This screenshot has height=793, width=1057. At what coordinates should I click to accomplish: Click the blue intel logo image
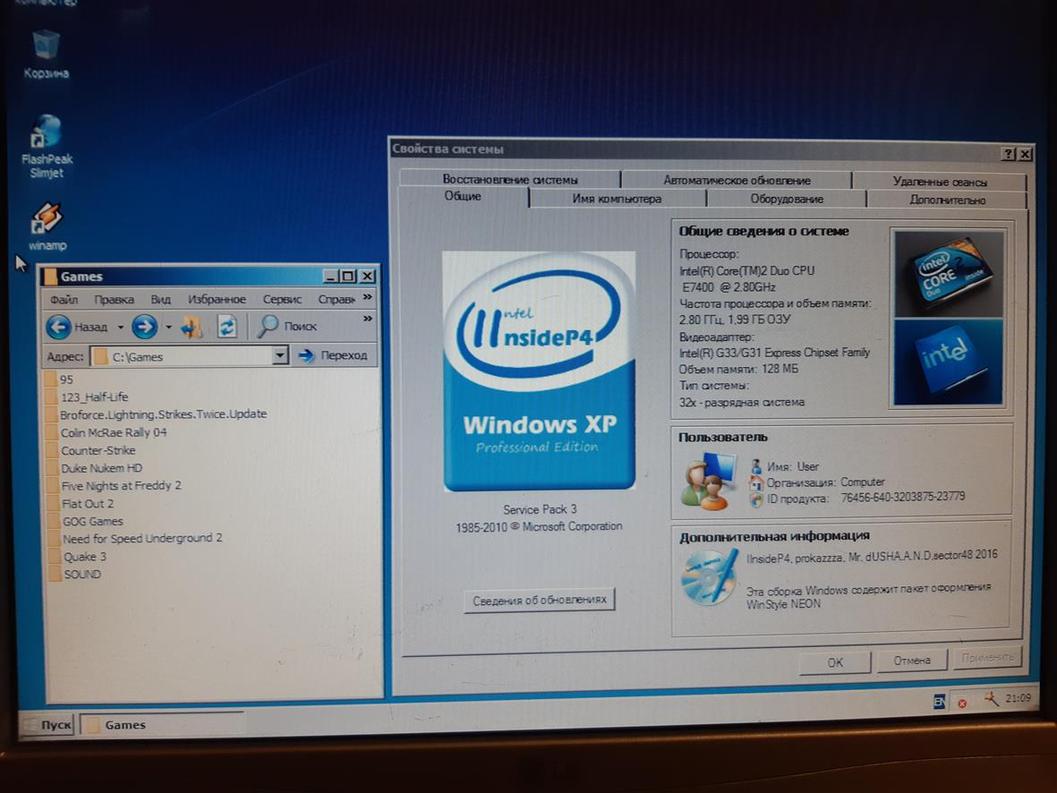pos(948,361)
